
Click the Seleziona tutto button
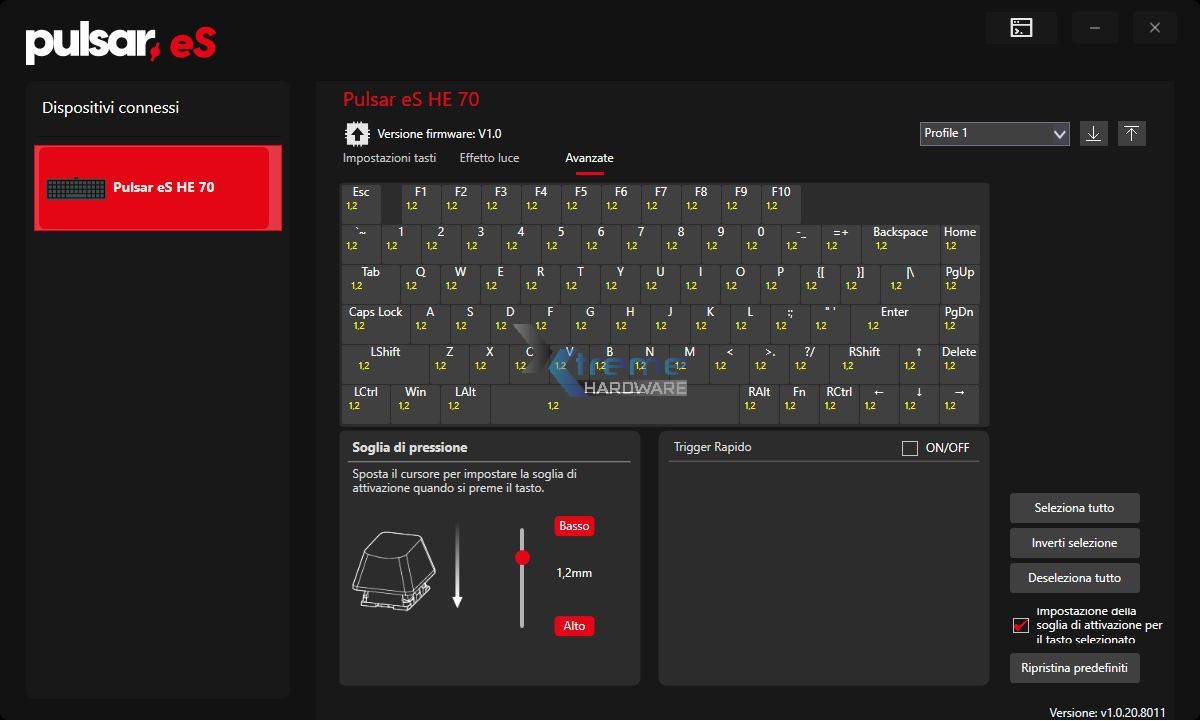pos(1074,507)
